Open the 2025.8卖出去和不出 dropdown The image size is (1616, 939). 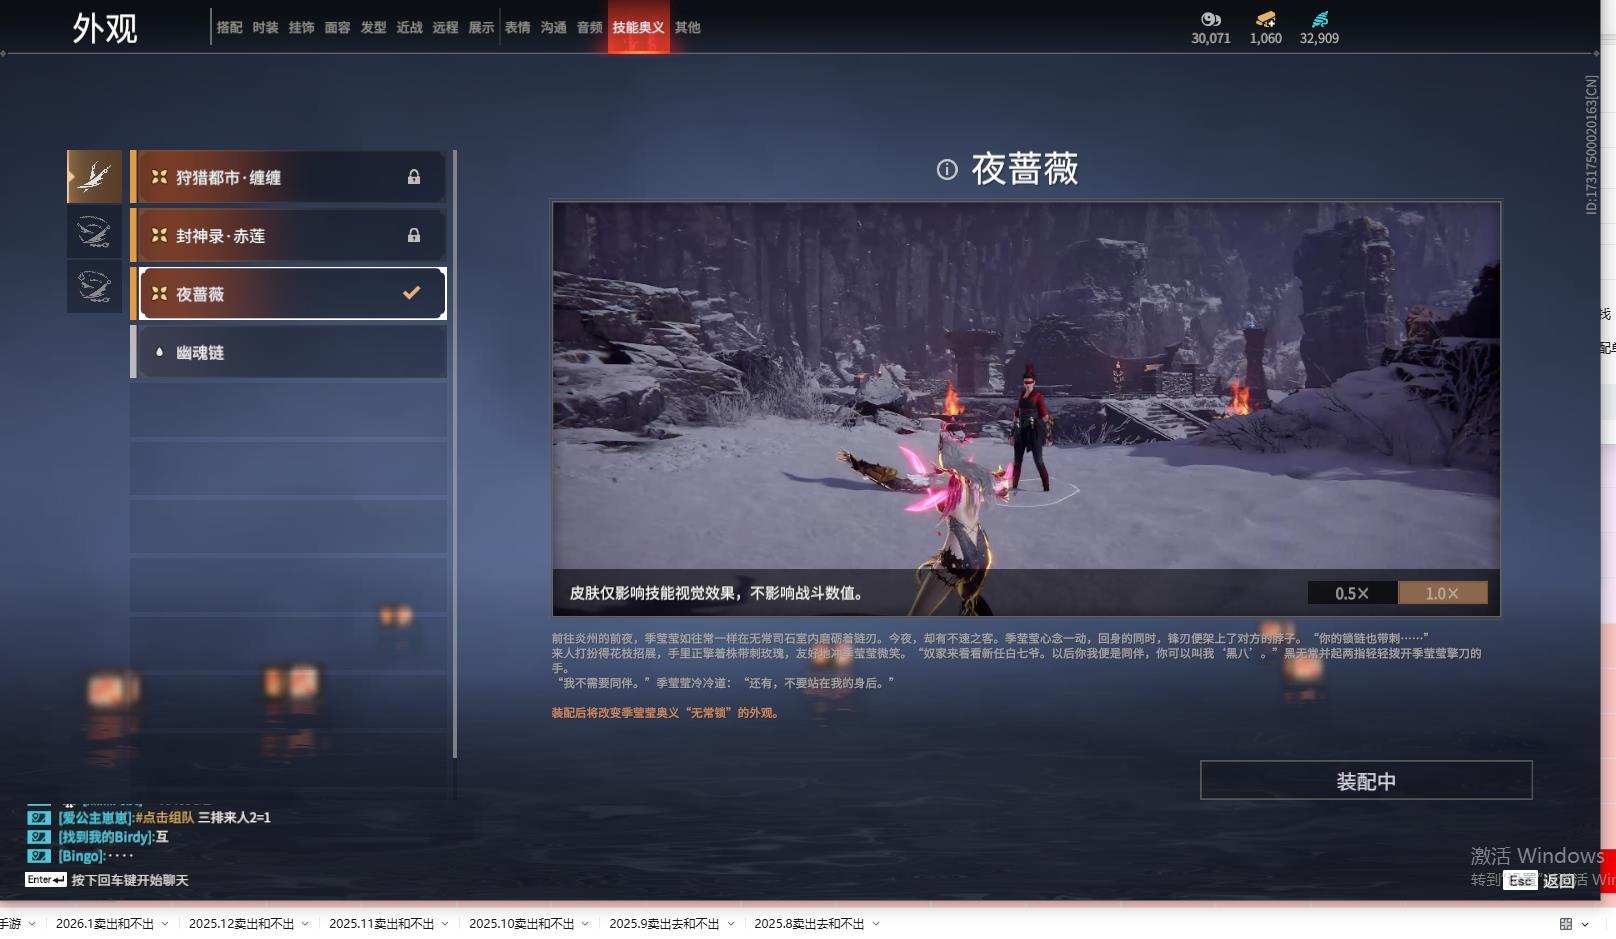point(810,923)
